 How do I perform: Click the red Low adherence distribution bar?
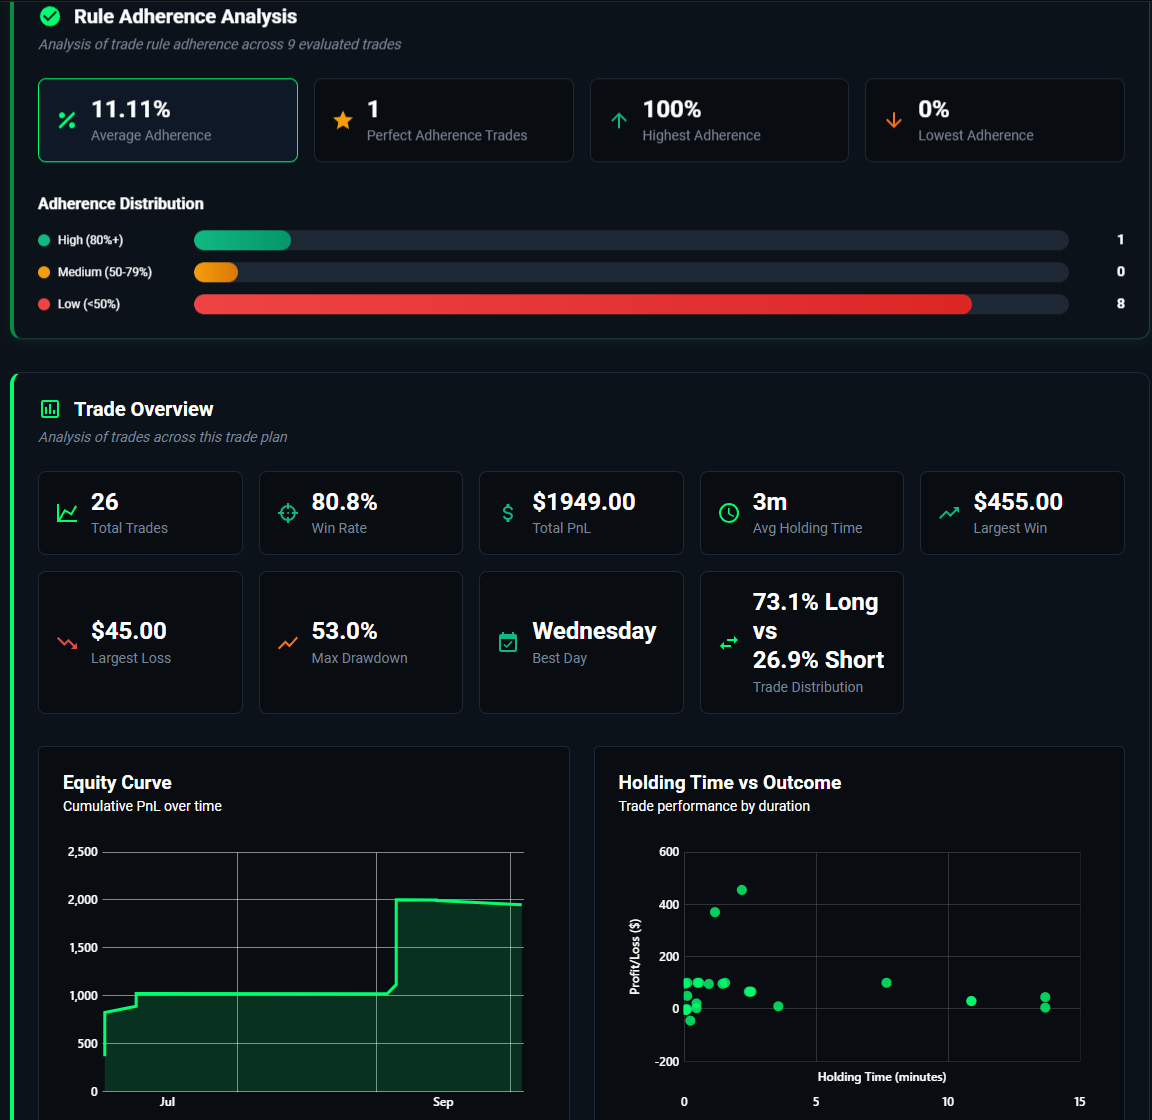[x=582, y=304]
